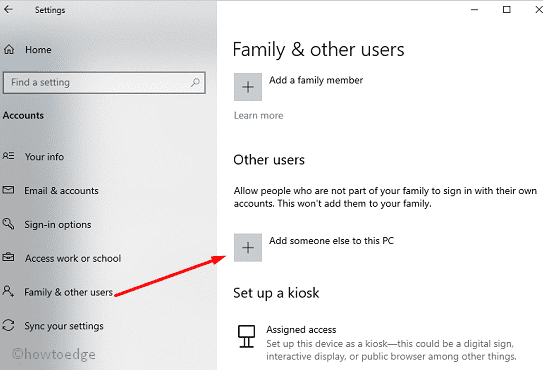
Task: Maximize the Settings window
Action: 507,10
